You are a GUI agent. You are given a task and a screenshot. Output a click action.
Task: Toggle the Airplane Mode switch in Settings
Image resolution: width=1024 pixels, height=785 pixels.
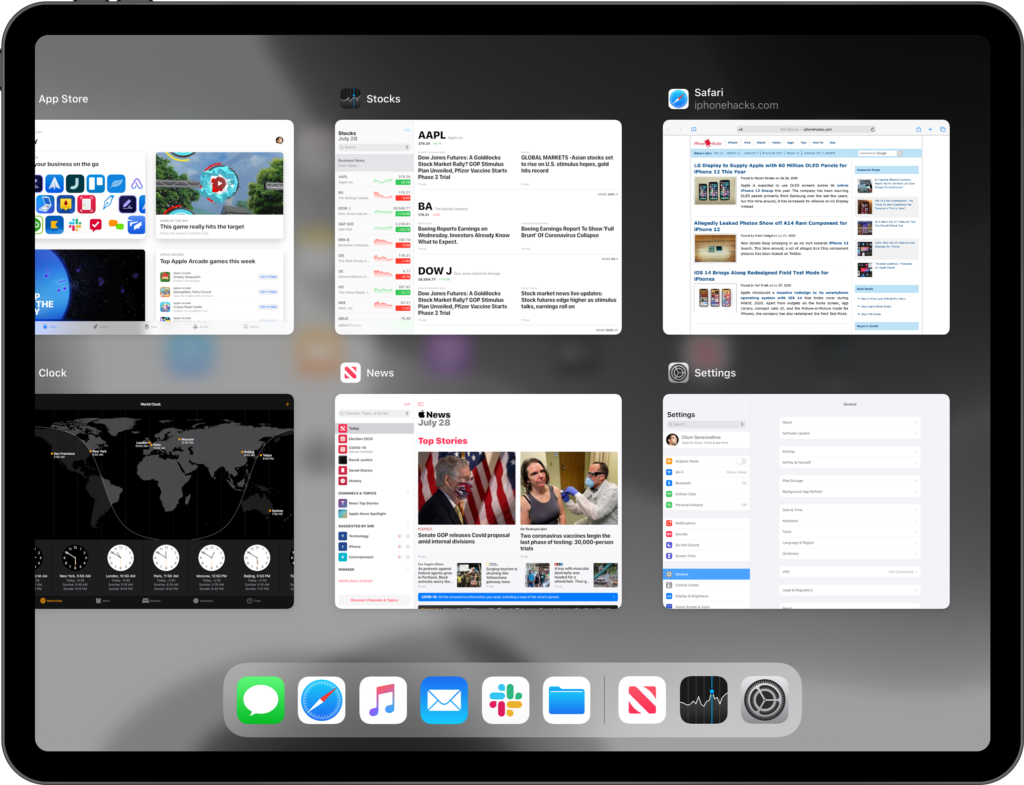(740, 461)
